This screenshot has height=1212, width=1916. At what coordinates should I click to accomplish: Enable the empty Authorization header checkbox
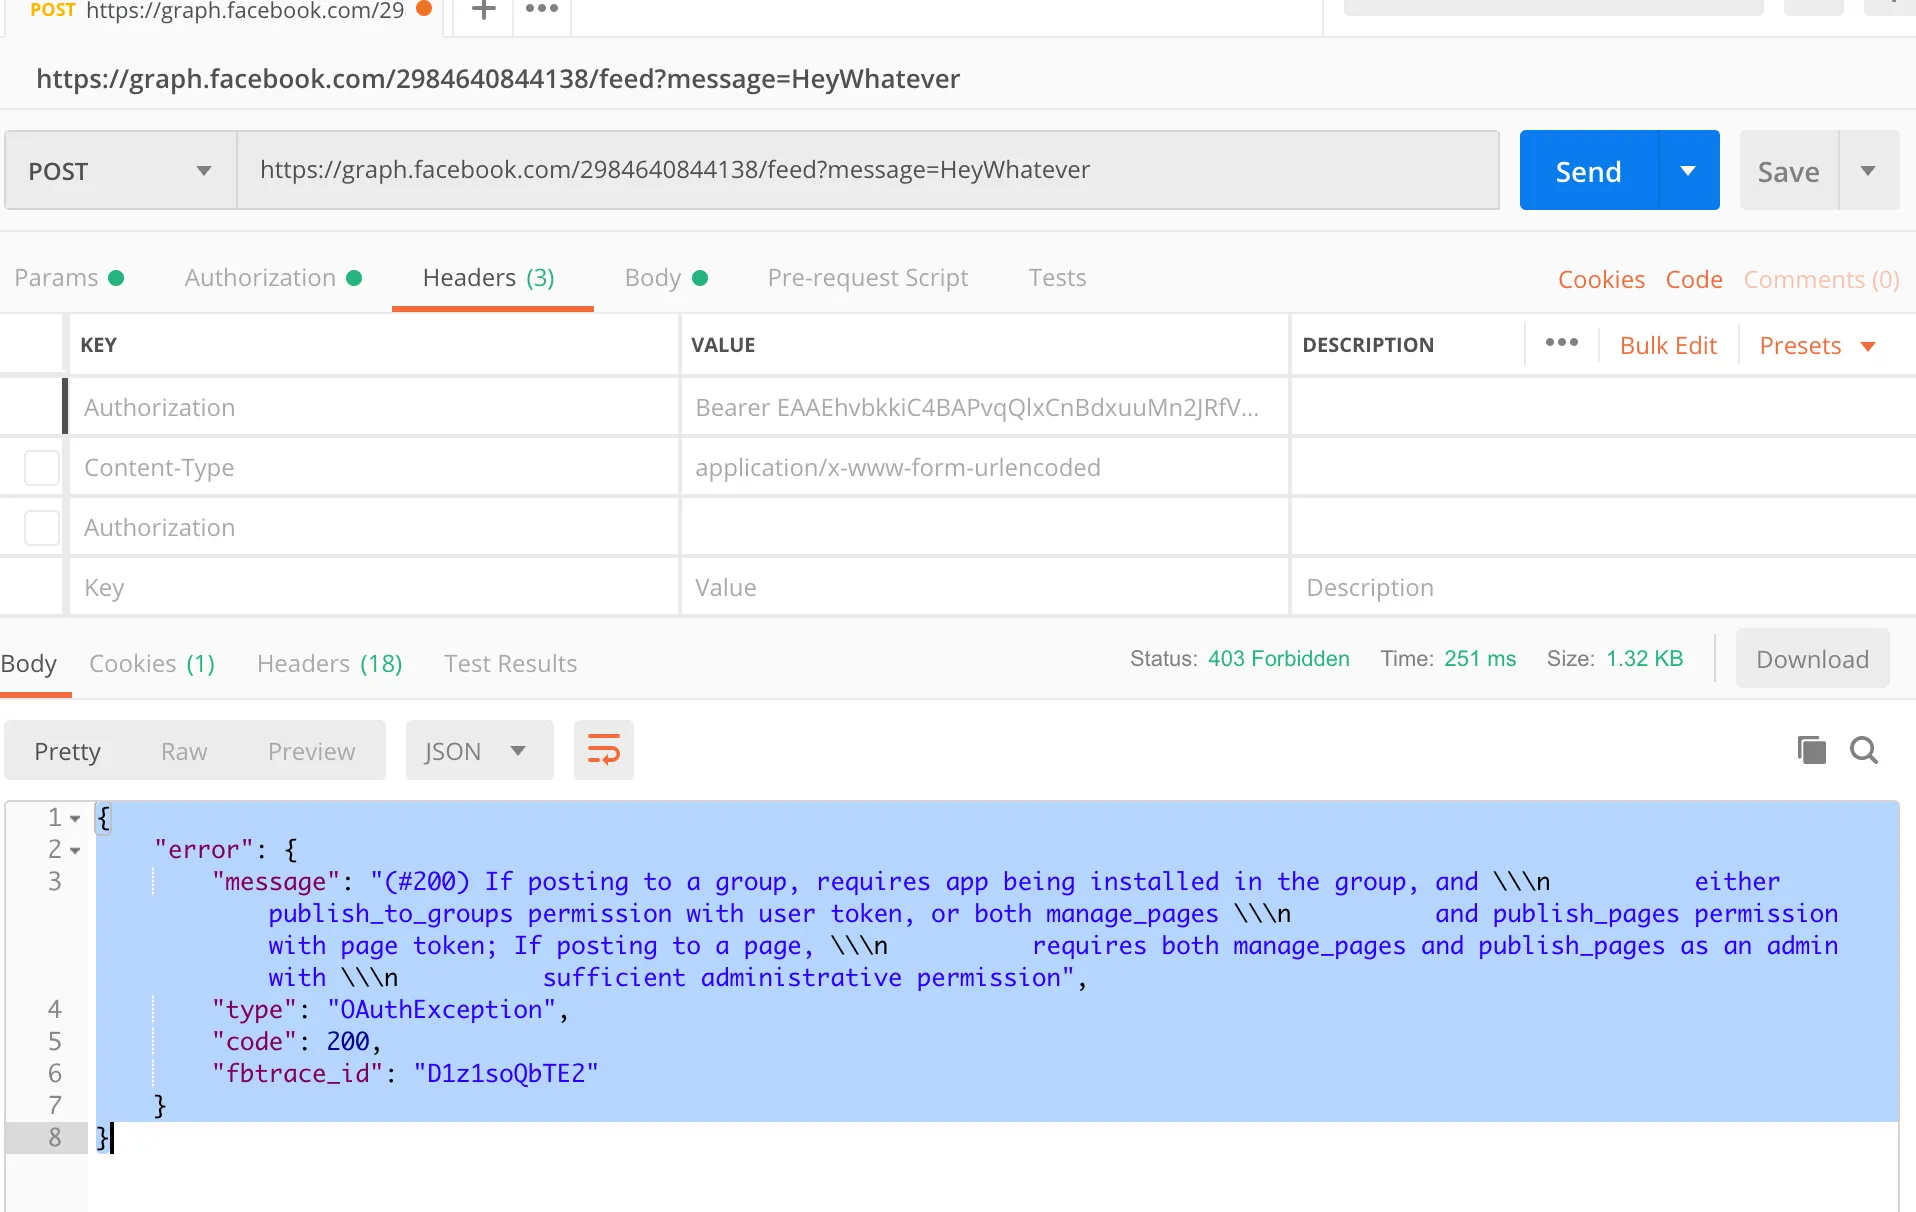(42, 527)
